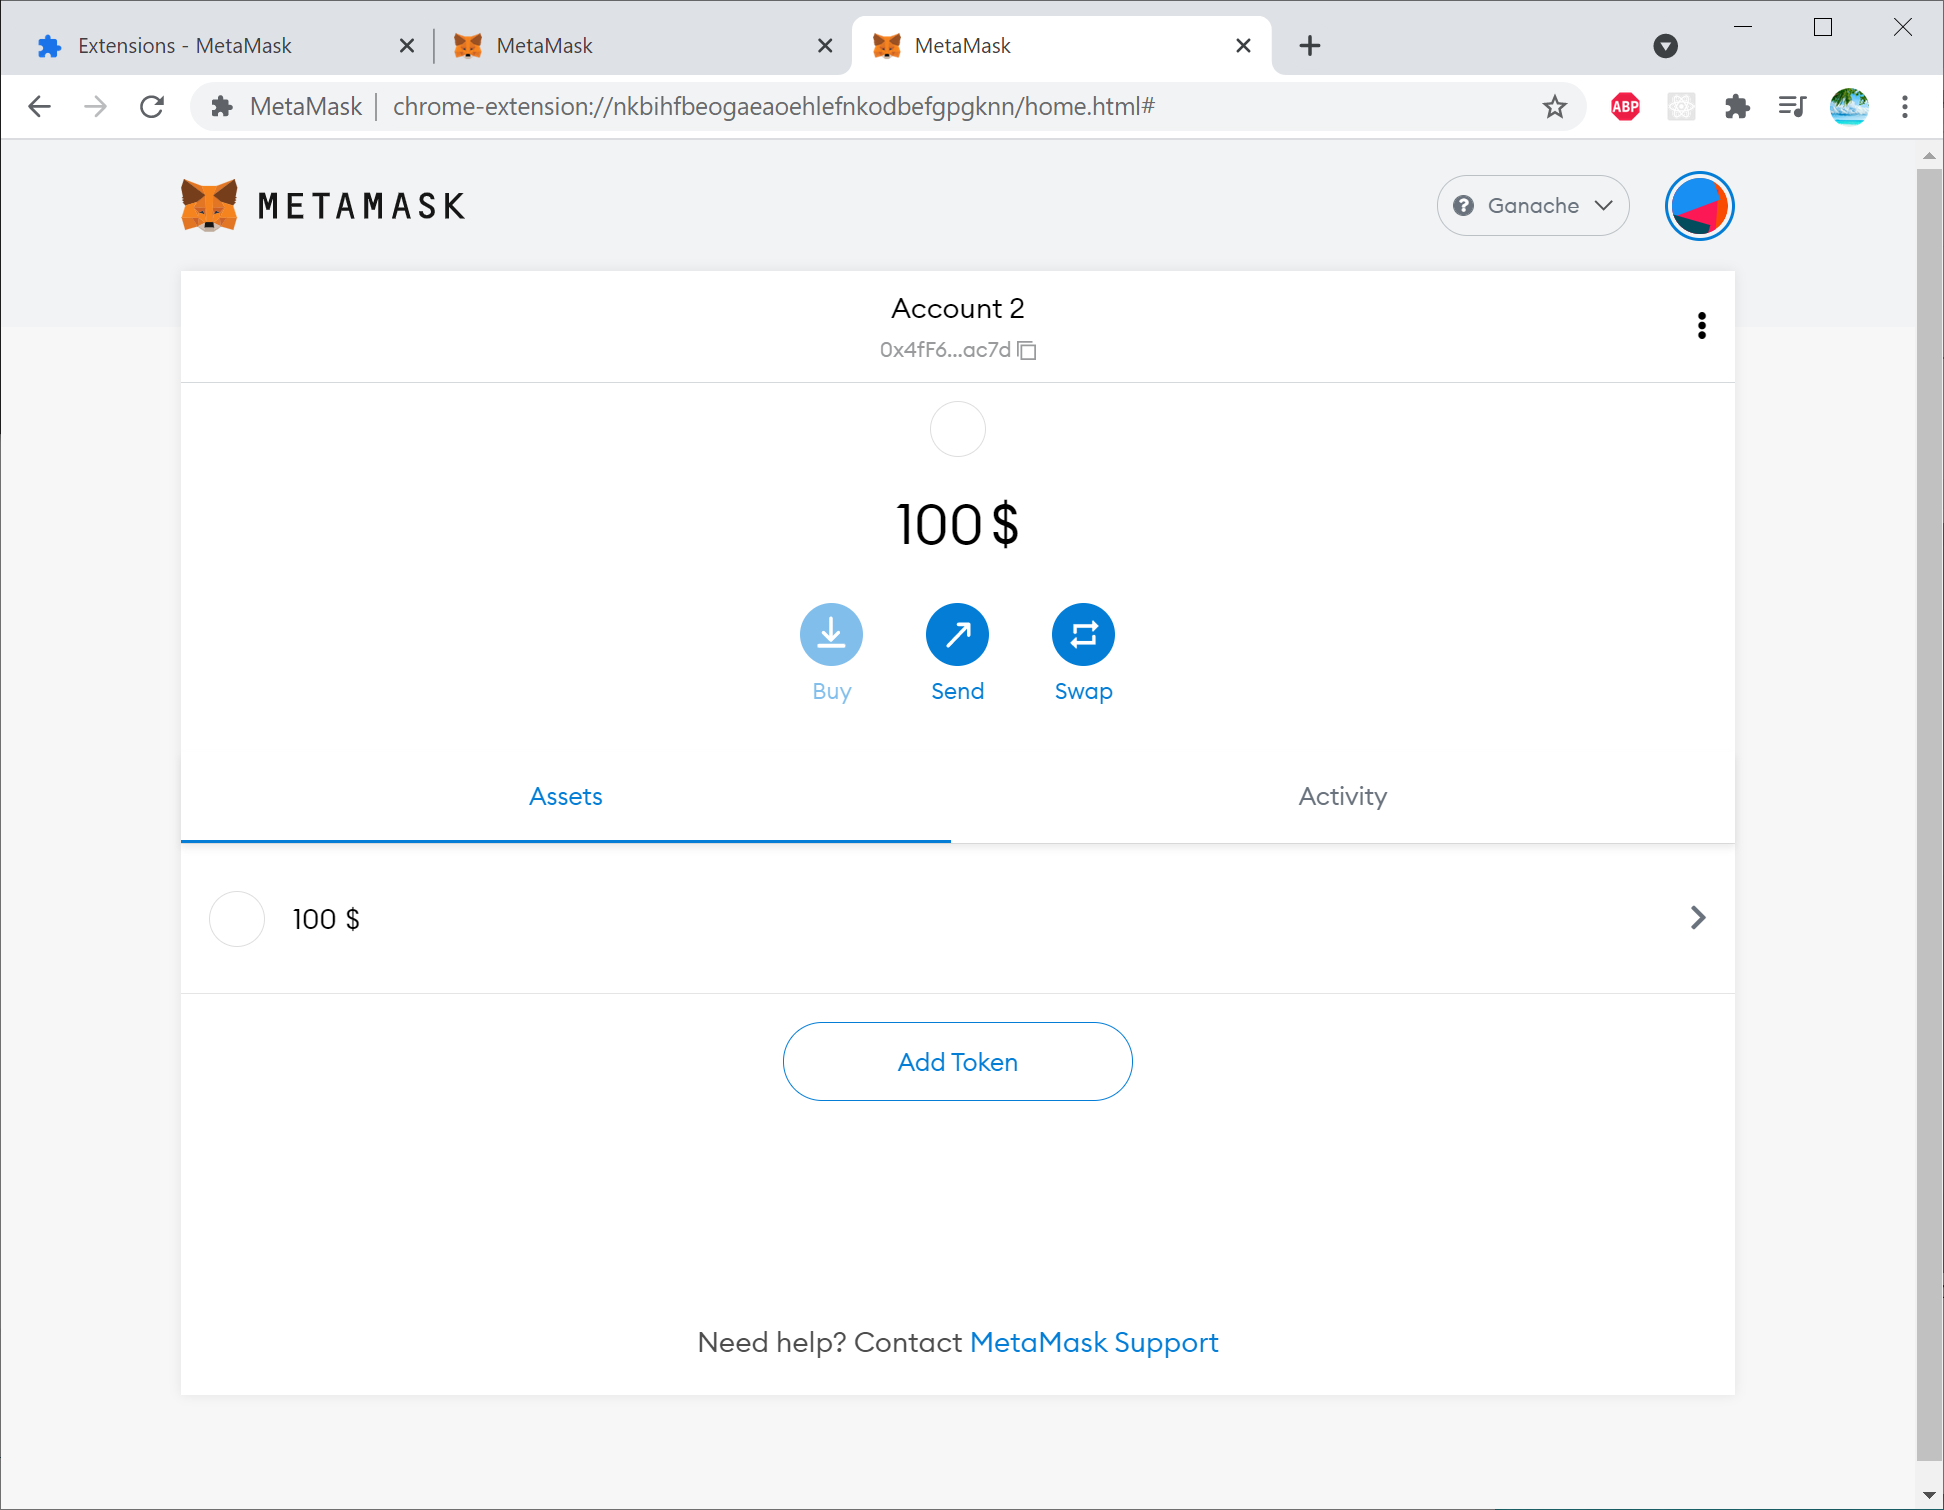Switch to the Activity tab
This screenshot has height=1510, width=1944.
pyautogui.click(x=1342, y=796)
